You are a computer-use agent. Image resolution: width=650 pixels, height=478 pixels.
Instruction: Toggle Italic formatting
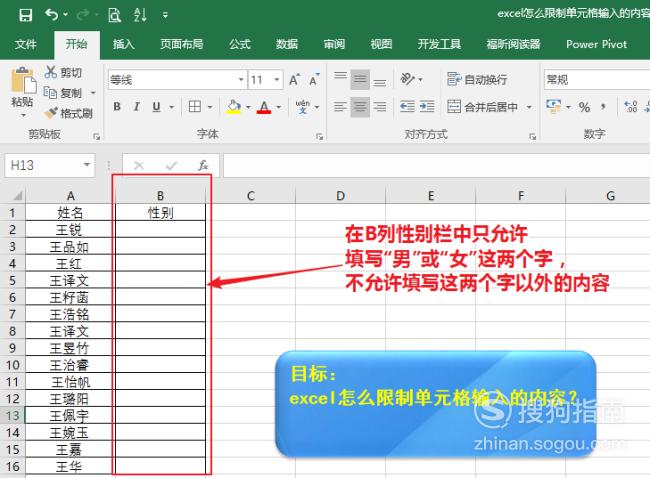click(136, 107)
